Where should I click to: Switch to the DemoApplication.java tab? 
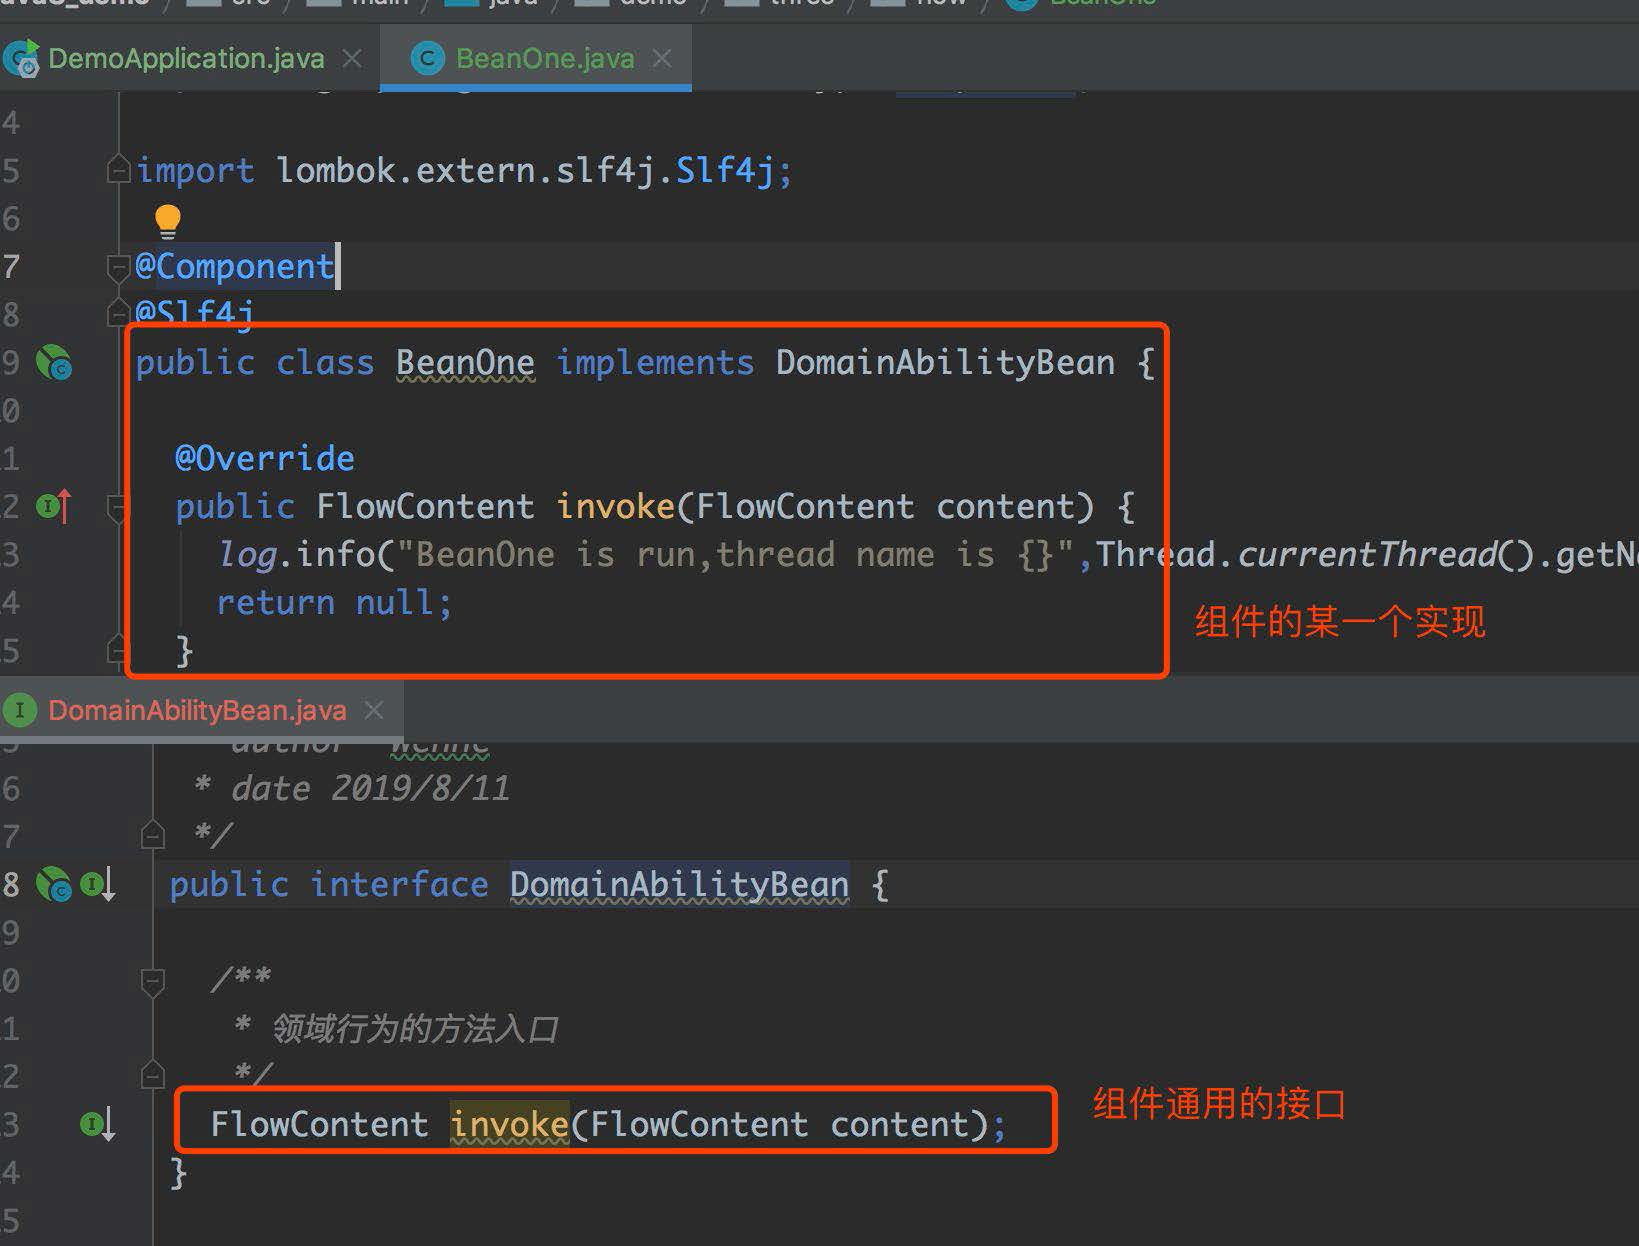186,59
